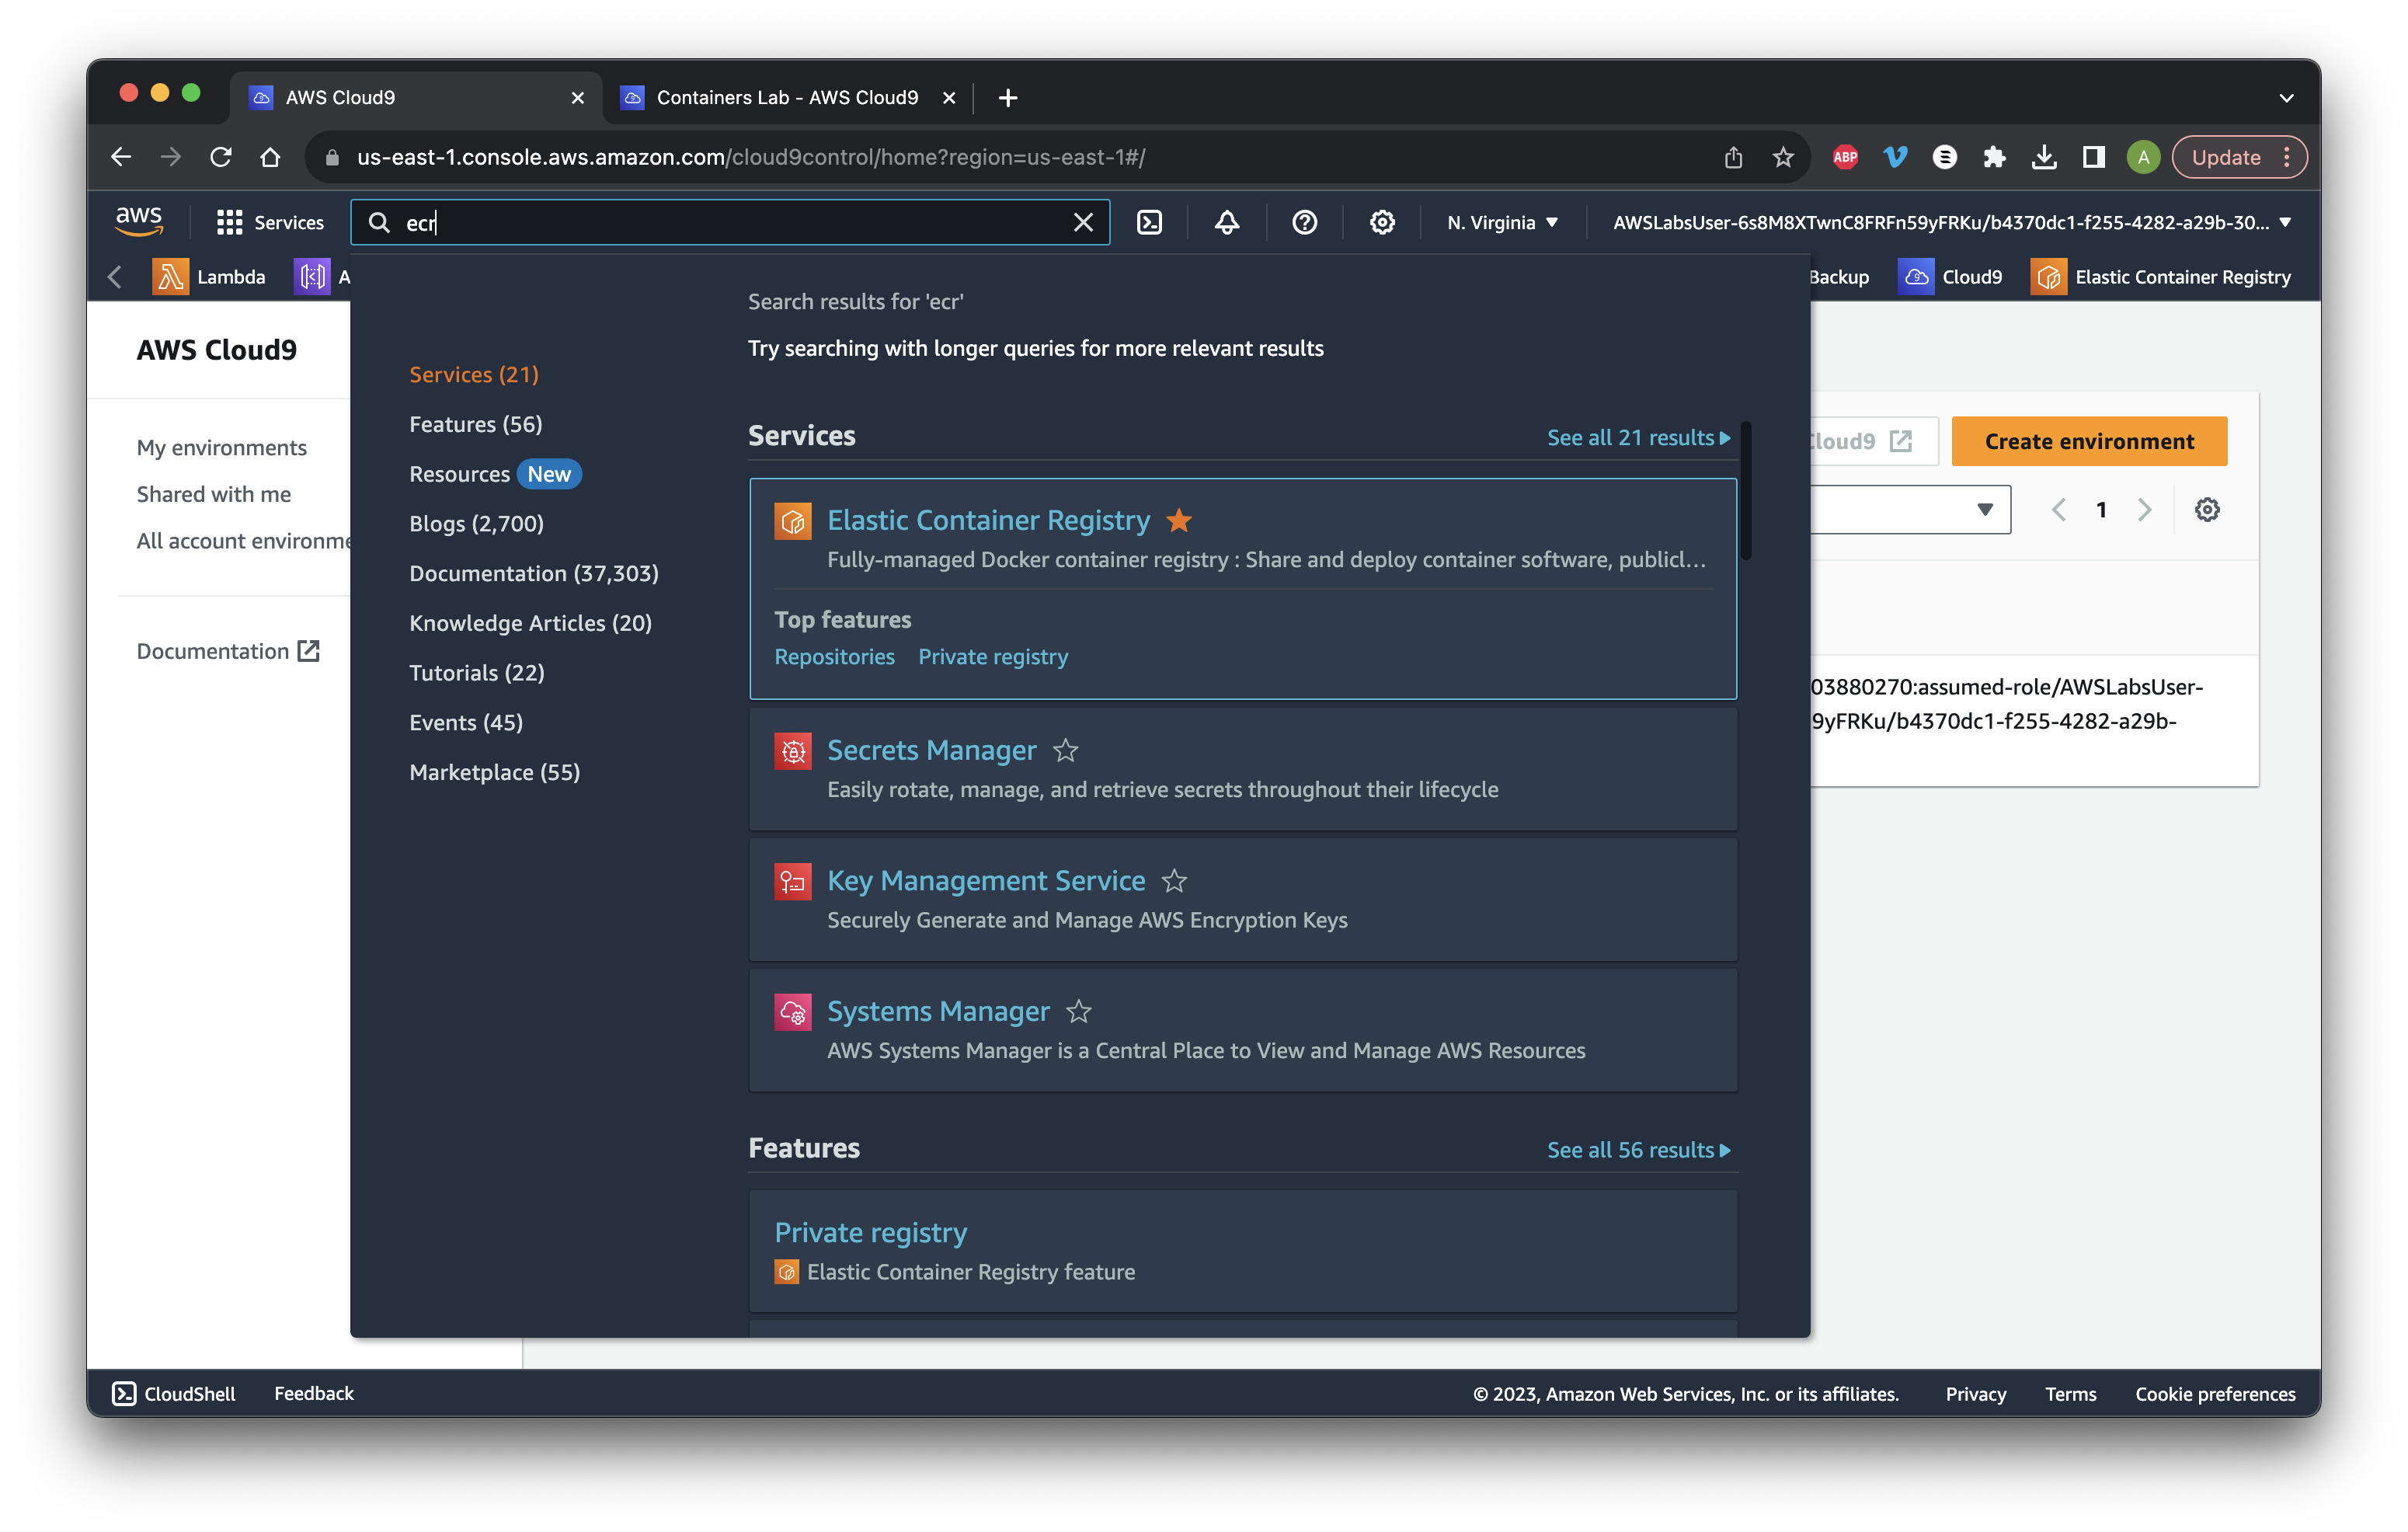Open the help question mark icon
This screenshot has height=1532, width=2408.
(1304, 222)
